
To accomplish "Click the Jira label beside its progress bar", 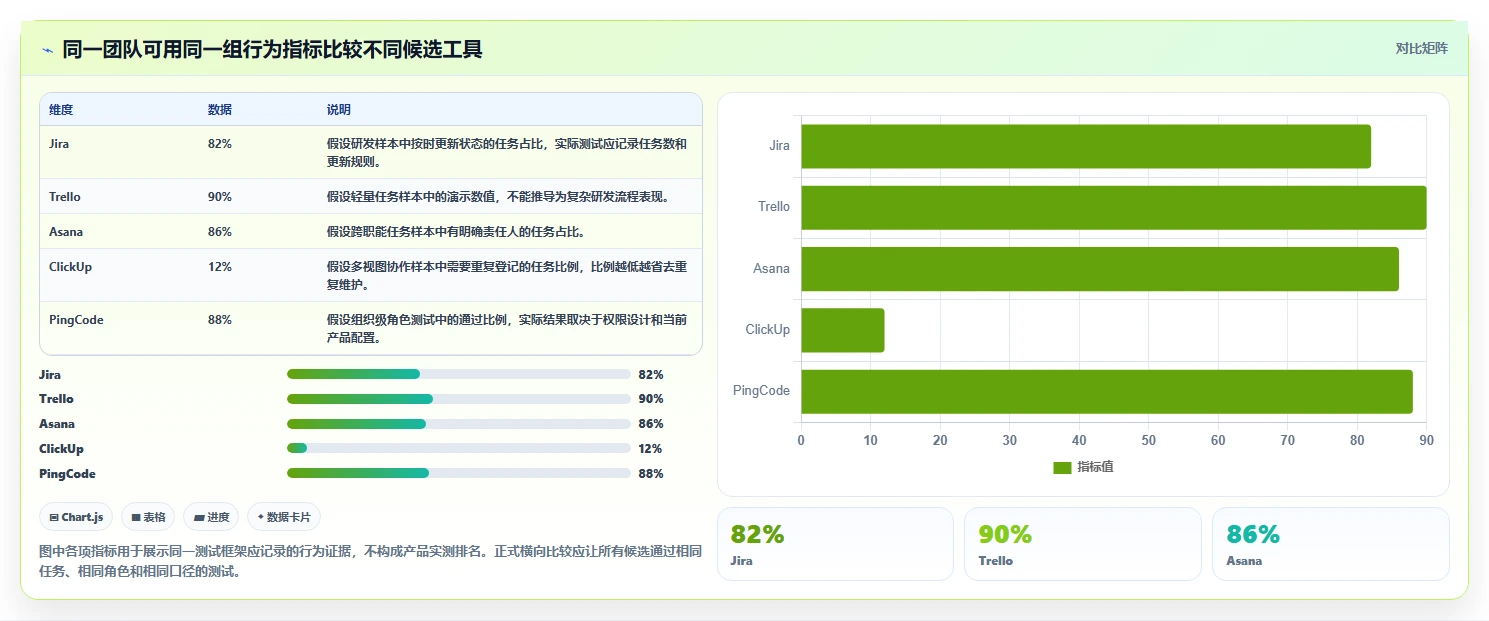I will 50,375.
